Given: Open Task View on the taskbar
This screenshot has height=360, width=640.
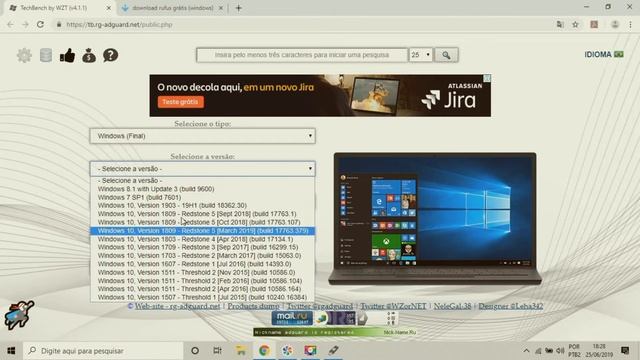Looking at the screenshot, I should click(x=218, y=350).
